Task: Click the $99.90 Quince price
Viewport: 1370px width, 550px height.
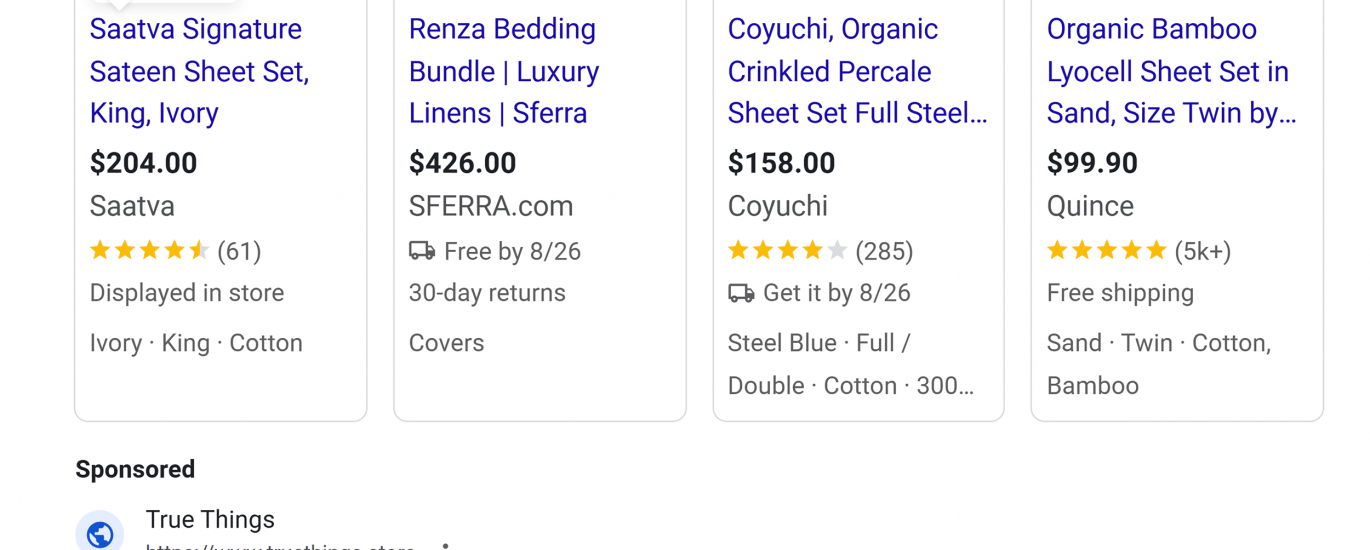Action: [1092, 163]
